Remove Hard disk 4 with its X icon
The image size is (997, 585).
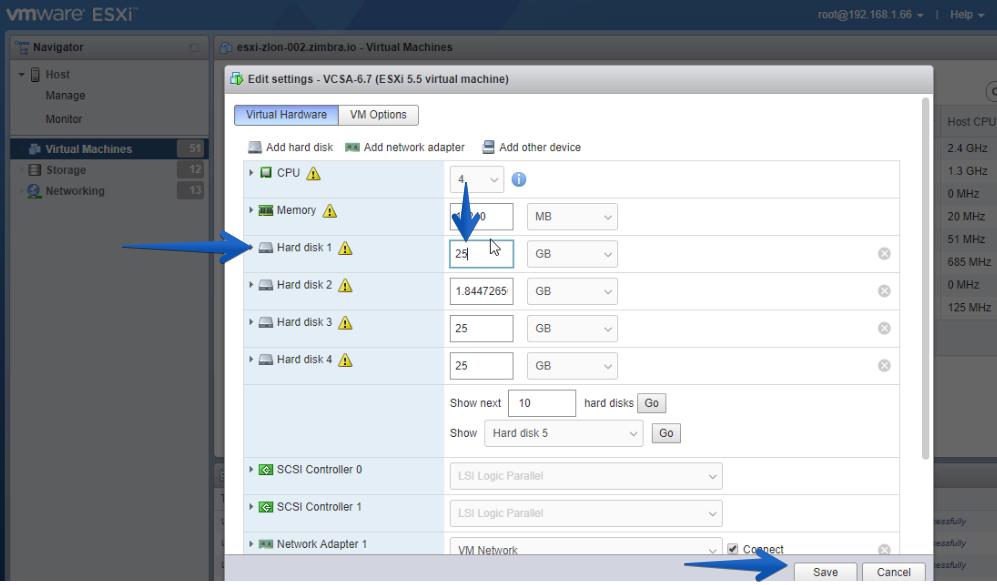coord(884,366)
